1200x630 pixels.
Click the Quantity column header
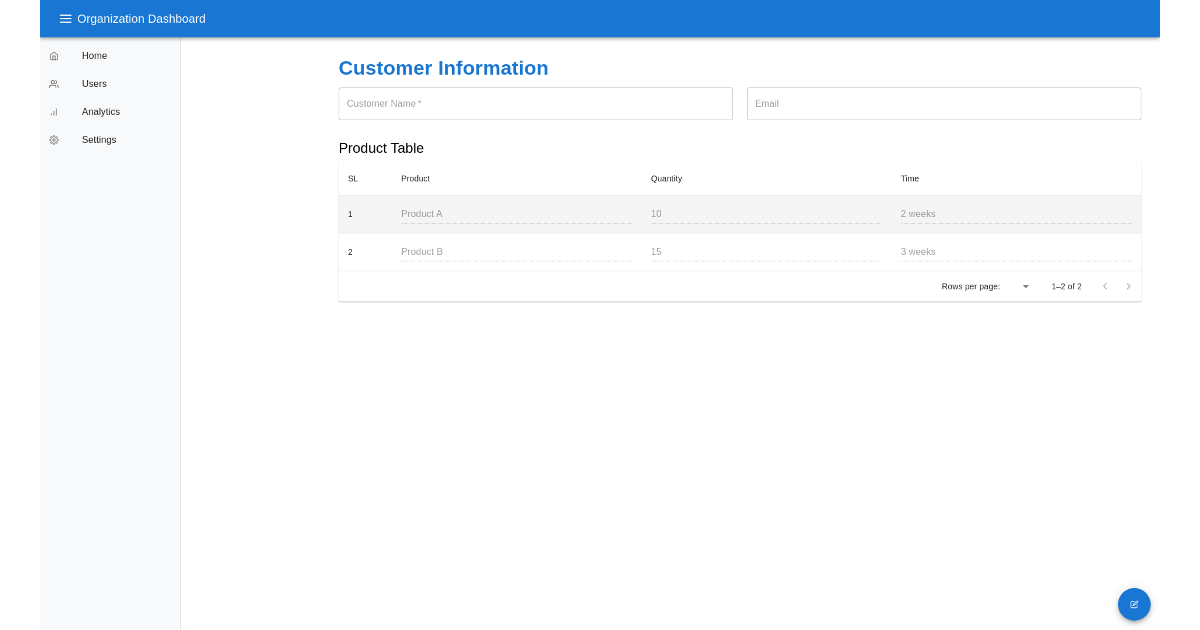(x=666, y=179)
